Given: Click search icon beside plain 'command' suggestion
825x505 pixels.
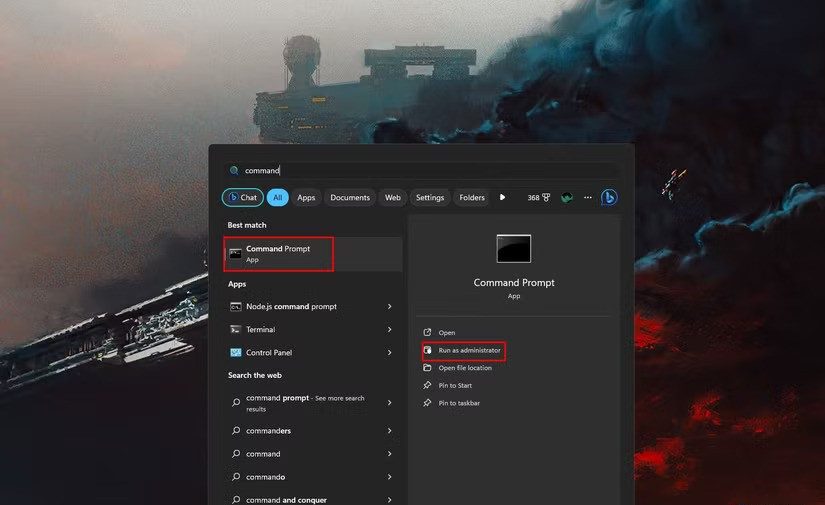Looking at the screenshot, I should click(236, 453).
